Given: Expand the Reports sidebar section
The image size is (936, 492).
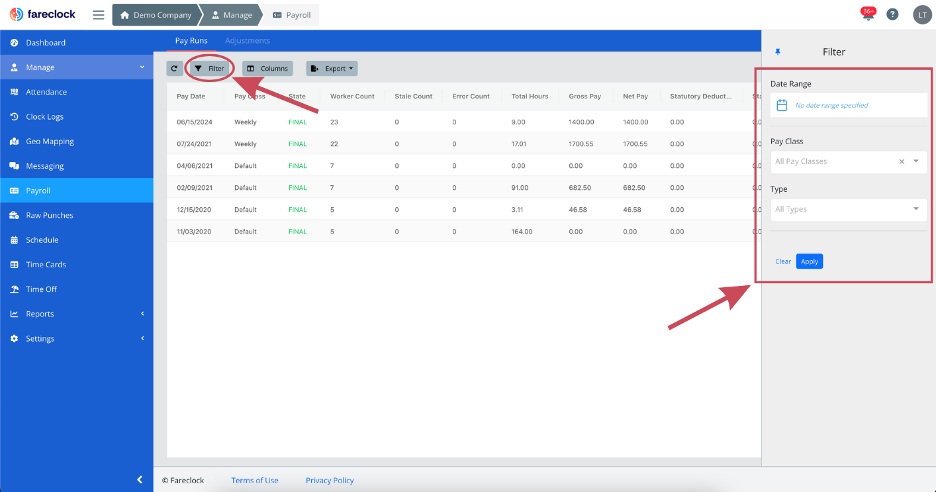Looking at the screenshot, I should point(76,314).
